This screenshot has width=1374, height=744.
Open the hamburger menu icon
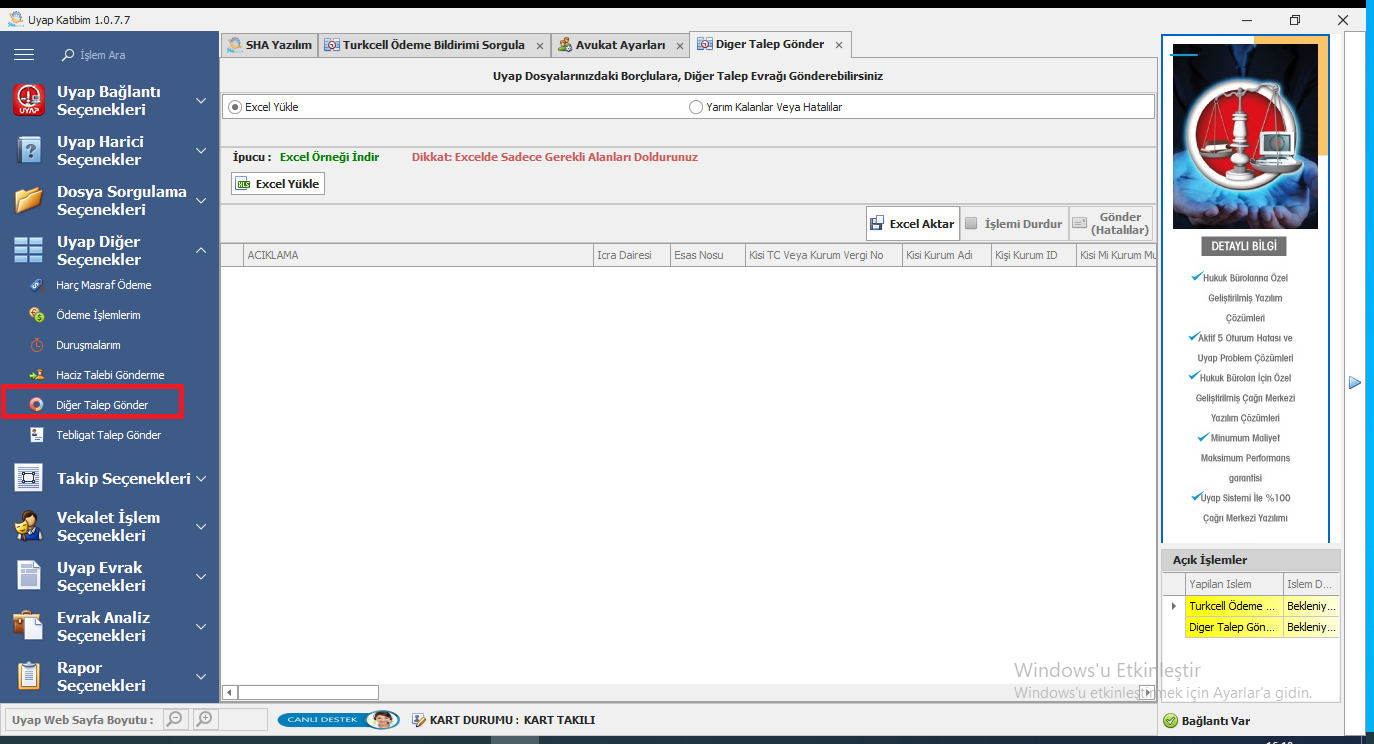coord(24,55)
